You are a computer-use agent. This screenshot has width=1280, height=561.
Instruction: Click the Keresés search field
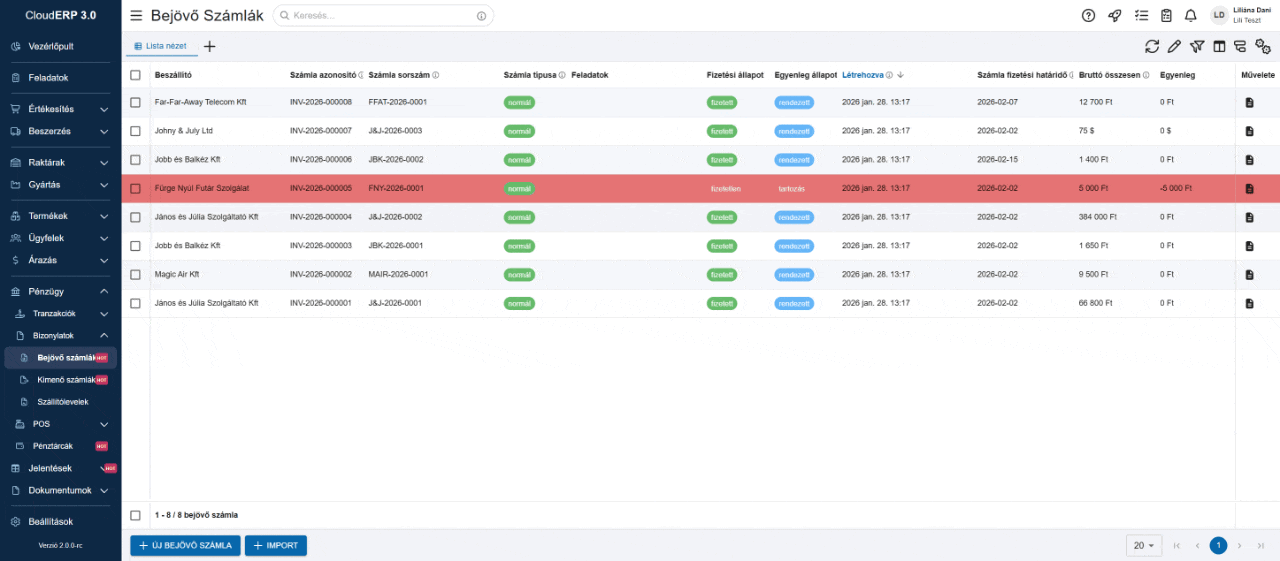[383, 16]
